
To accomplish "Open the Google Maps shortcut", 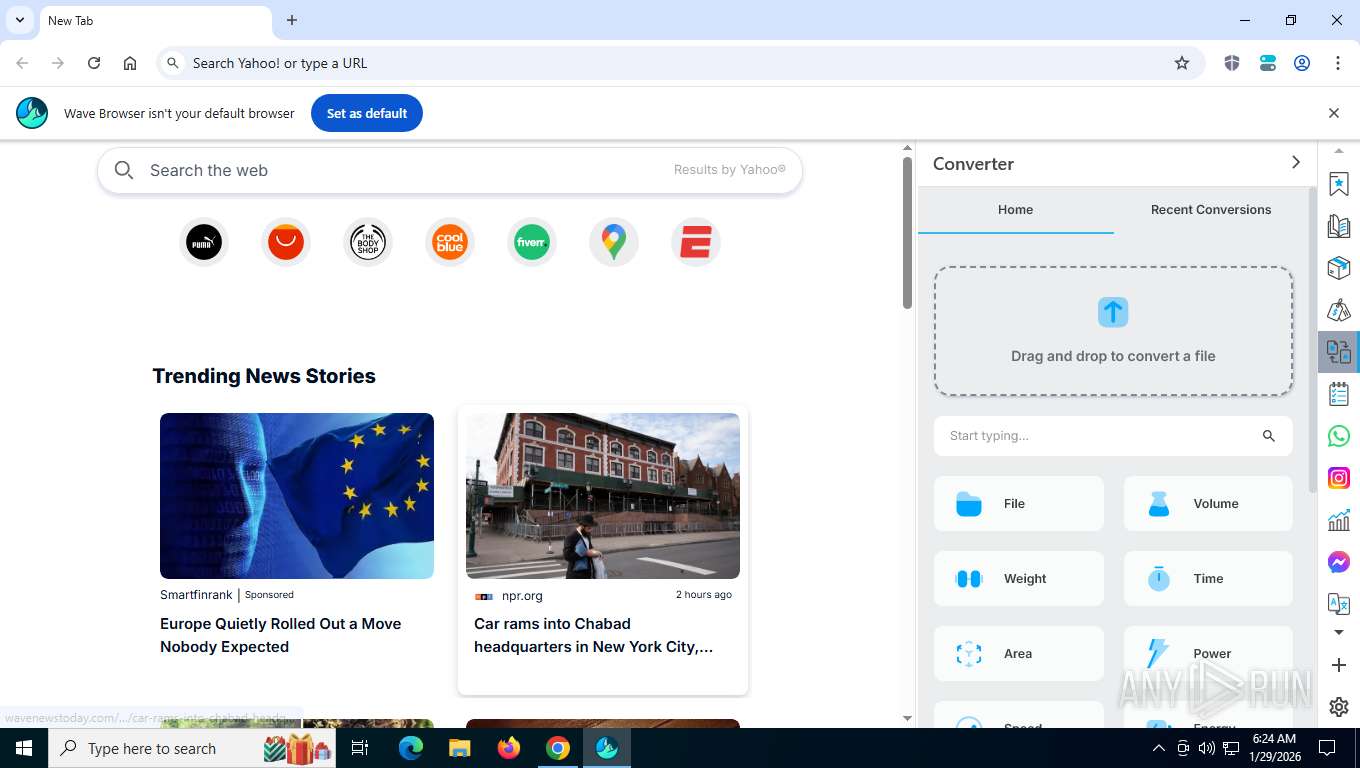I will point(614,242).
